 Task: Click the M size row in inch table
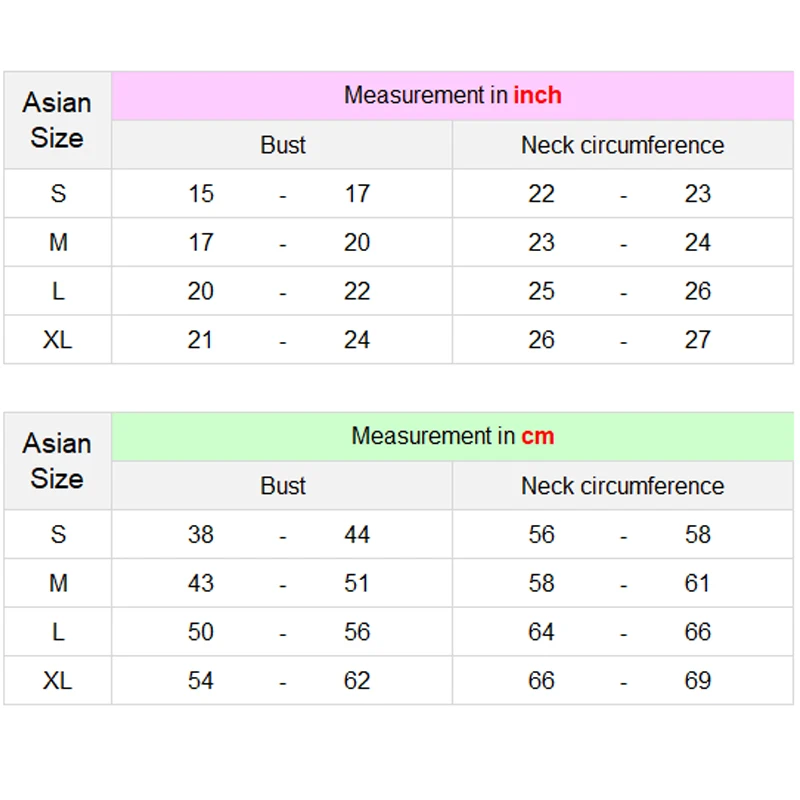(58, 243)
